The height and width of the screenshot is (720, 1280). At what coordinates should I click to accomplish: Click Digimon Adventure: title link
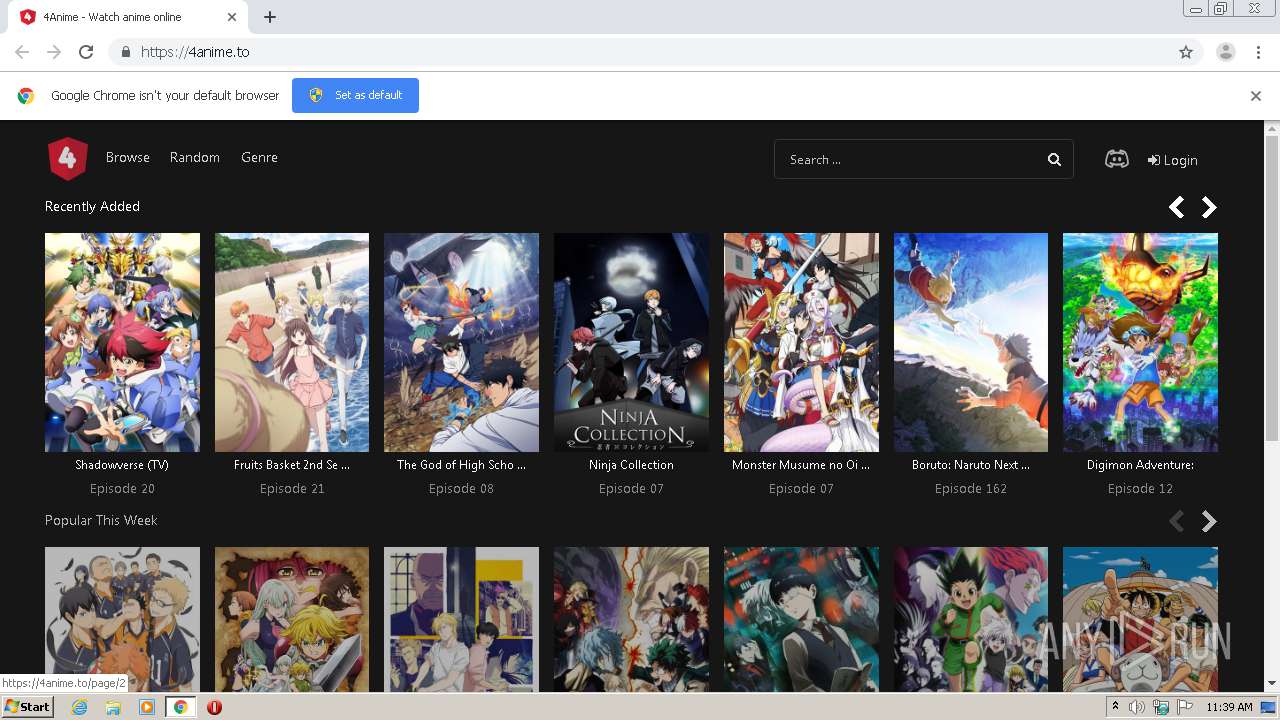[x=1140, y=465]
